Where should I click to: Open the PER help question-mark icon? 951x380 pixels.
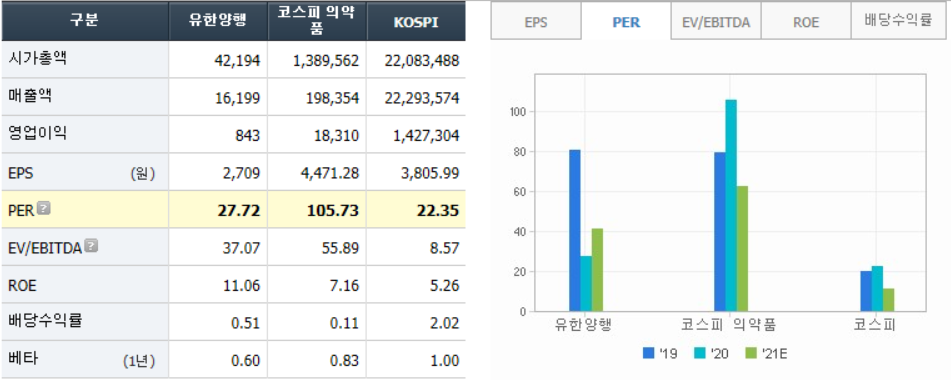coord(44,208)
